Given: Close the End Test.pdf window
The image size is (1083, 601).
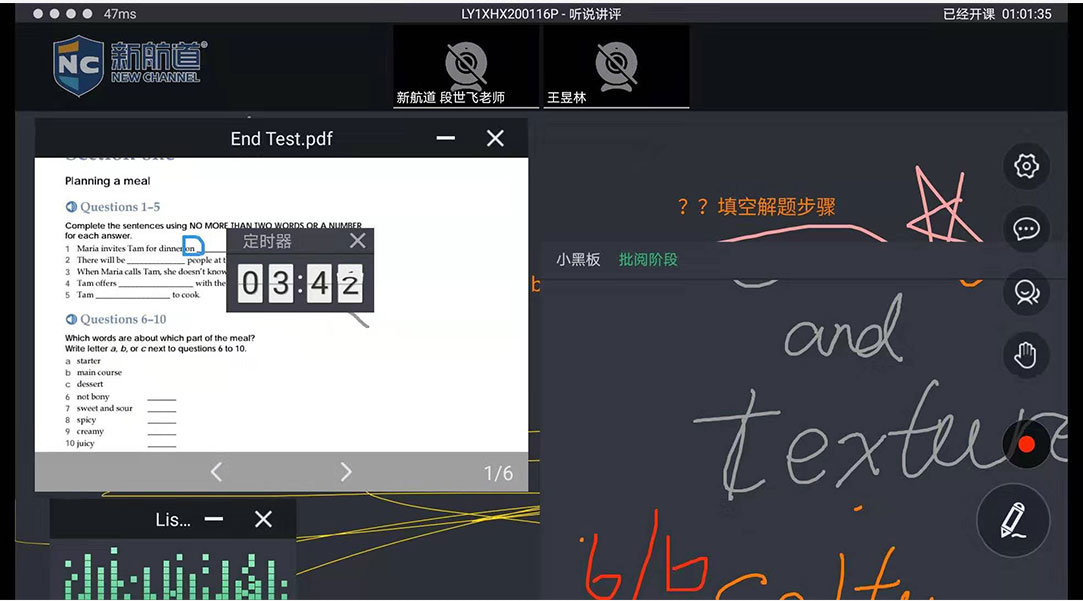Looking at the screenshot, I should [495, 138].
